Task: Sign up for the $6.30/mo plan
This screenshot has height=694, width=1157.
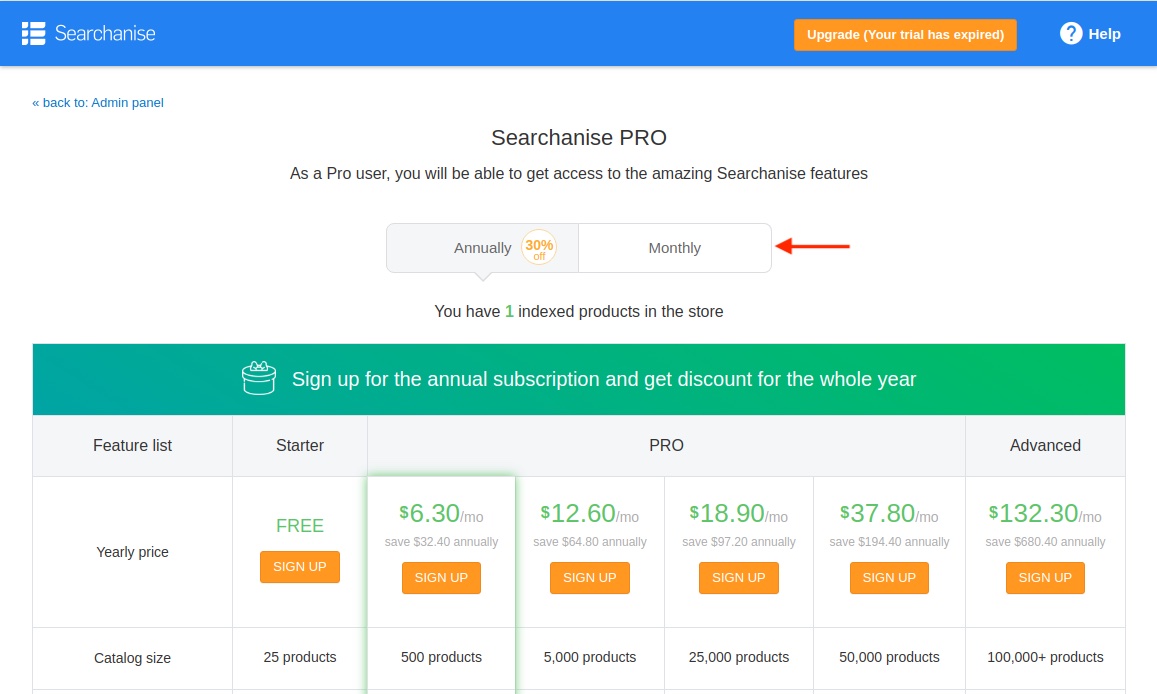Action: (x=441, y=577)
